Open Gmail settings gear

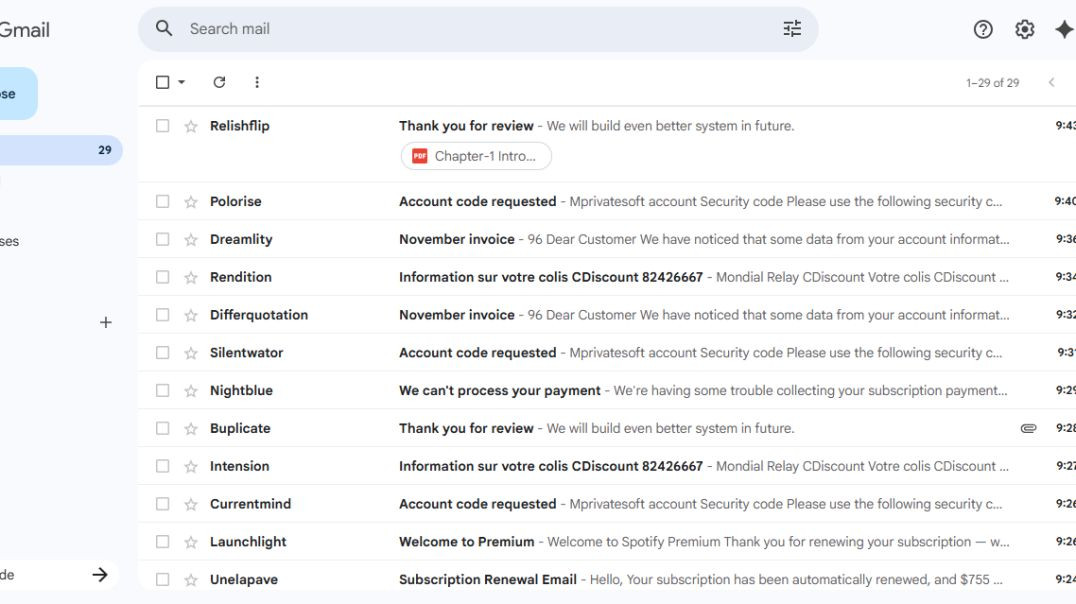tap(1024, 29)
